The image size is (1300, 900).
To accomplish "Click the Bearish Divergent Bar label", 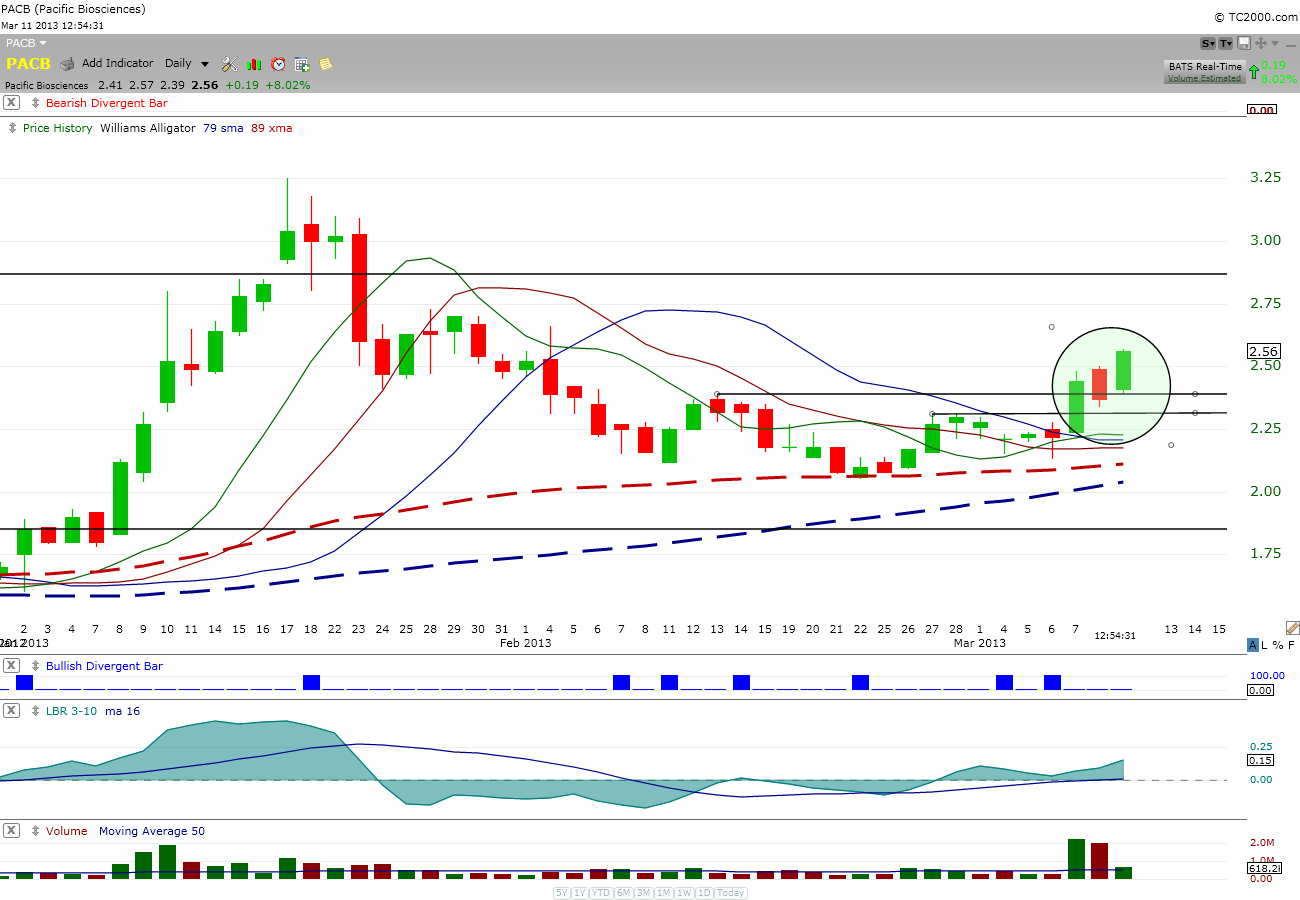I will 107,103.
